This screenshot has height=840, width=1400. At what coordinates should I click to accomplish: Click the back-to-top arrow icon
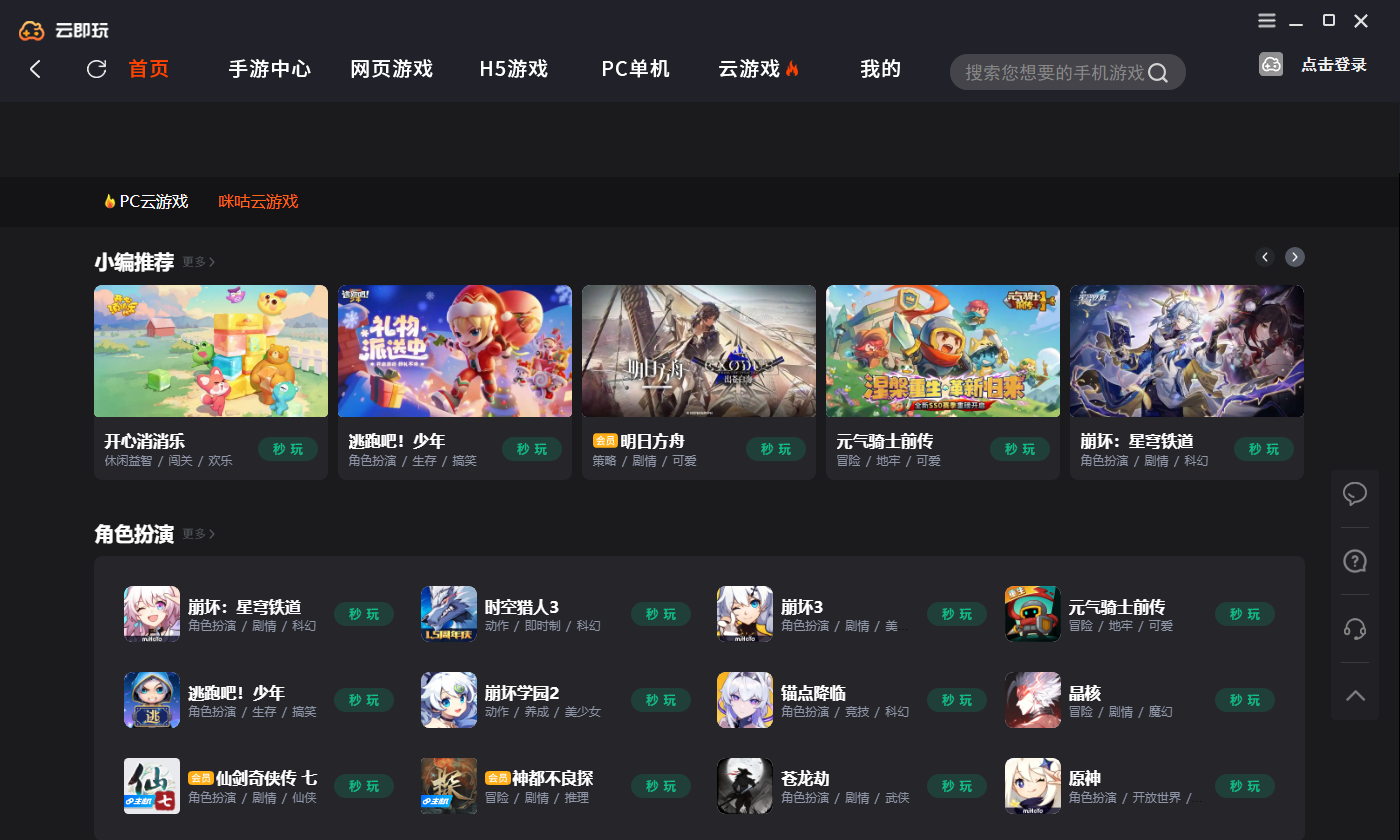[x=1355, y=696]
